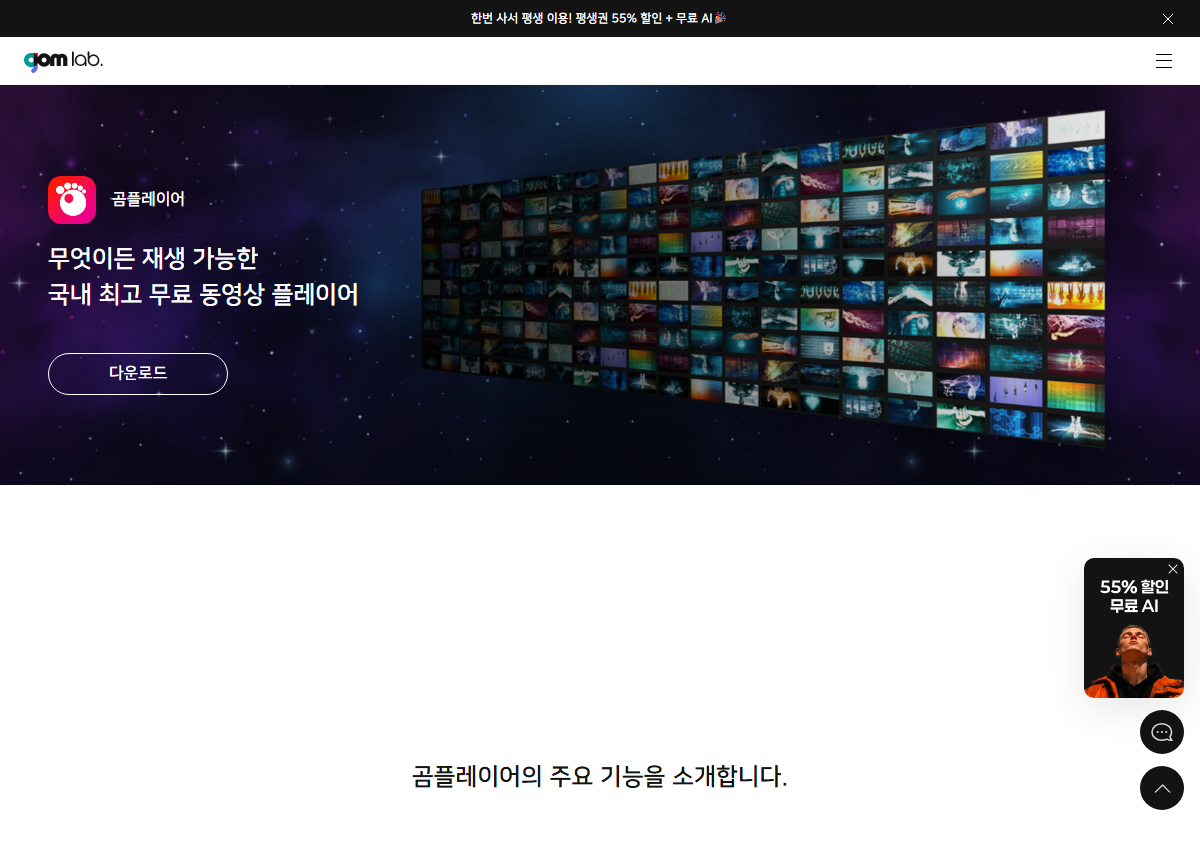Click the scroll-to-top arrow button
The image size is (1200, 850).
point(1162,788)
